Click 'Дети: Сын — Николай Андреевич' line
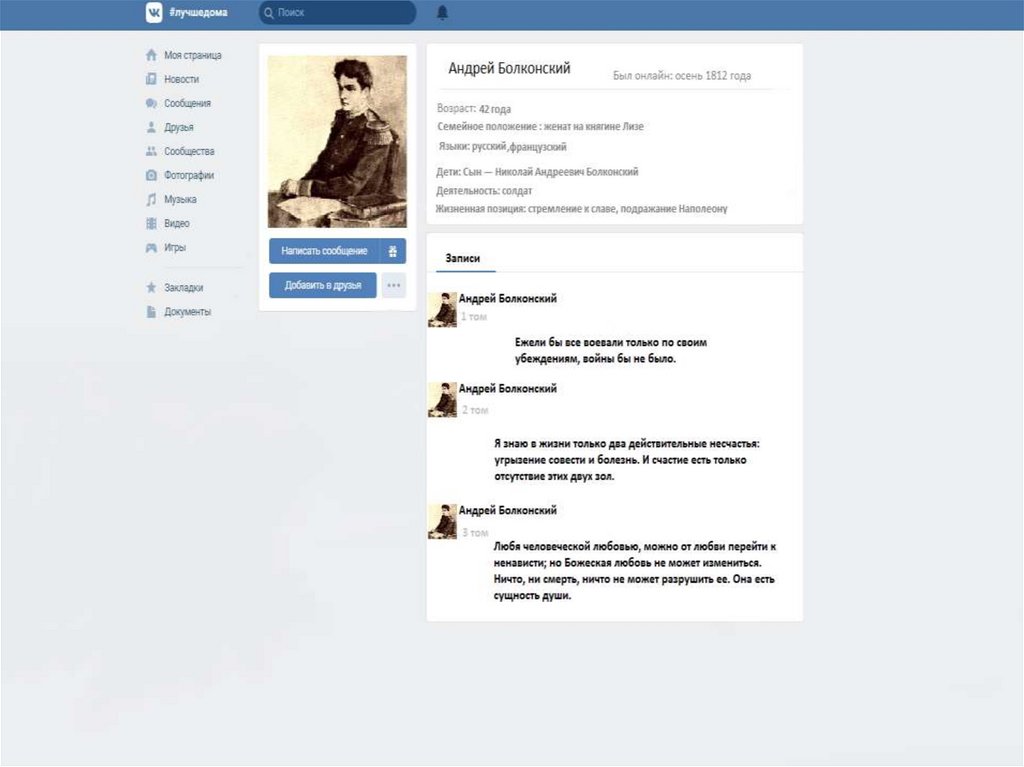Image resolution: width=1024 pixels, height=767 pixels. point(537,172)
